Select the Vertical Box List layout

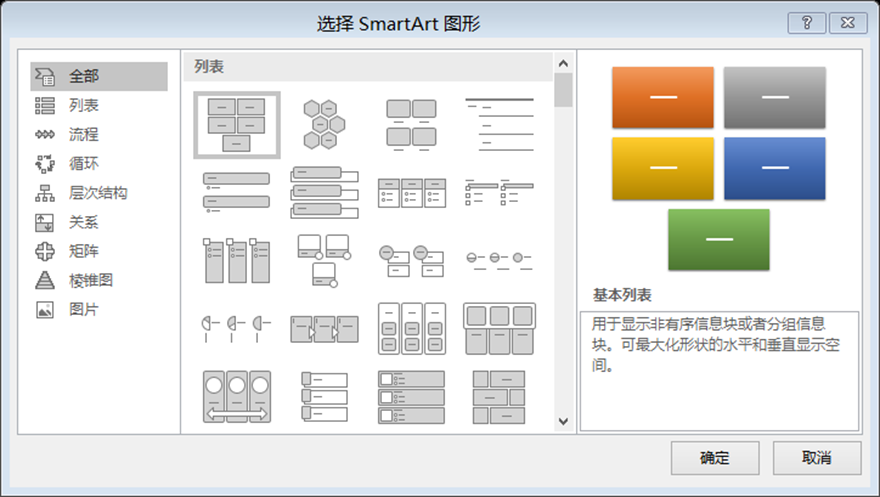[x=324, y=192]
